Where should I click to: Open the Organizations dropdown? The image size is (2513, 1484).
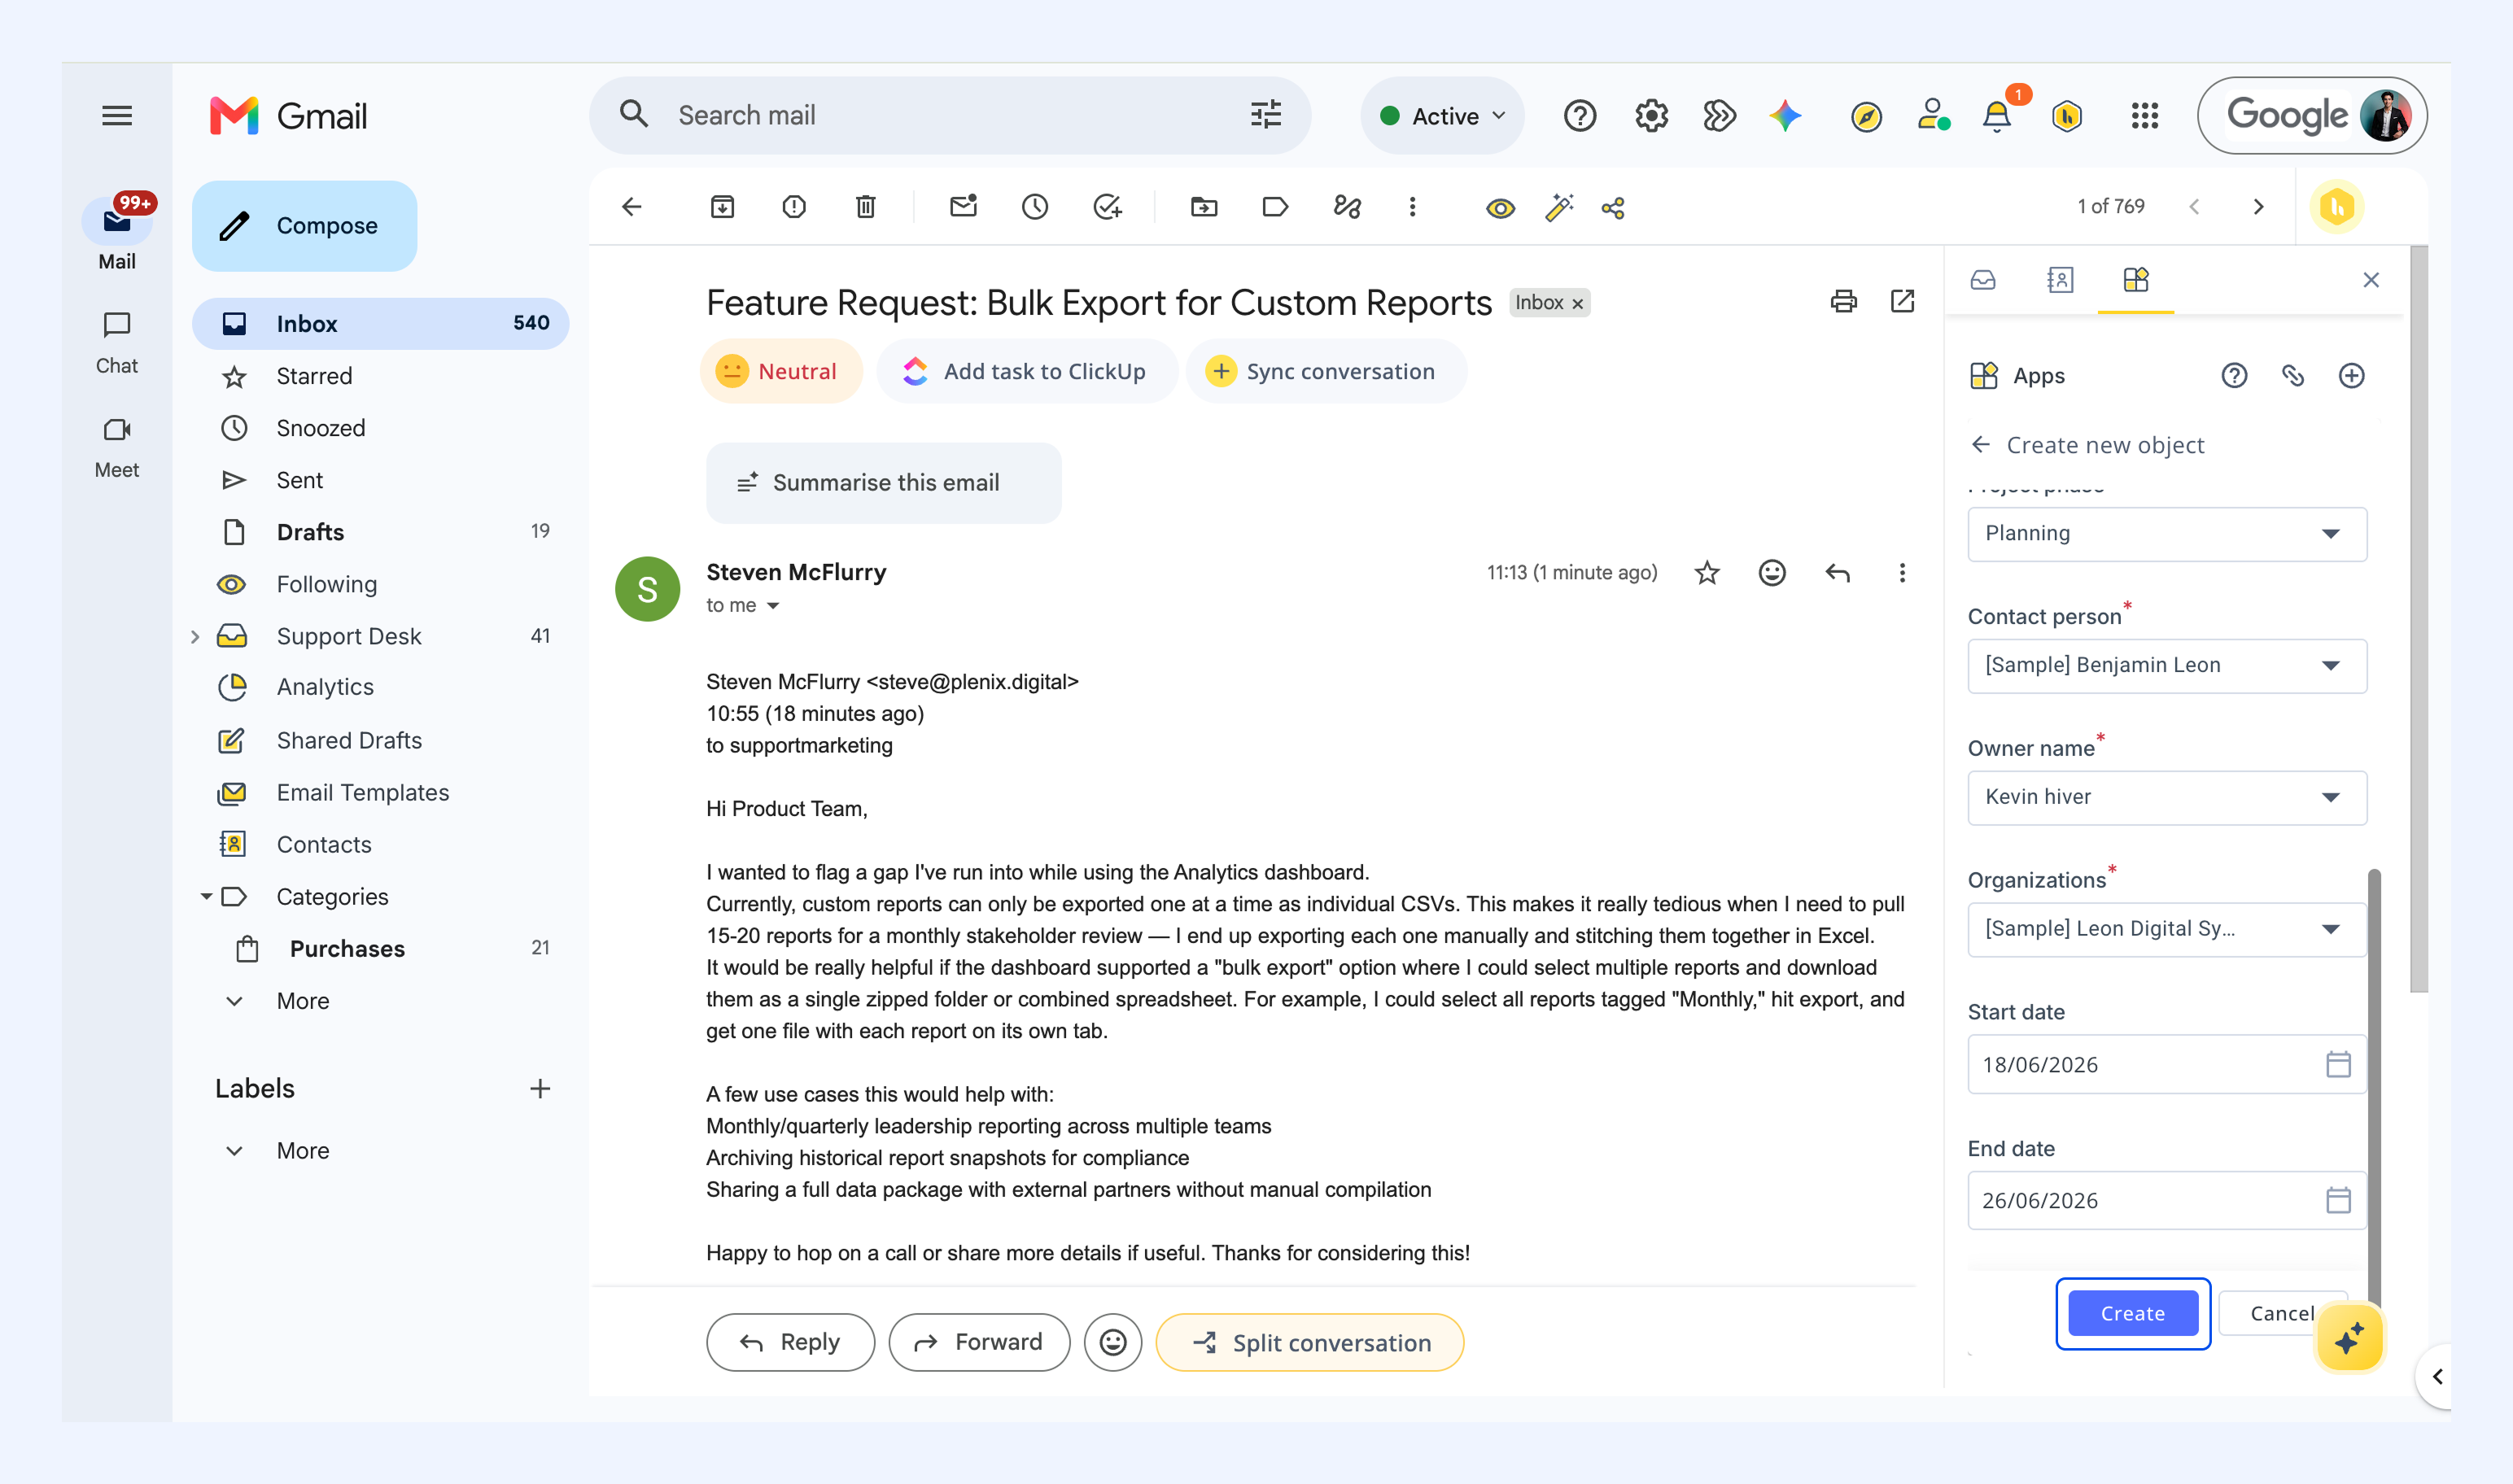pyautogui.click(x=2167, y=930)
